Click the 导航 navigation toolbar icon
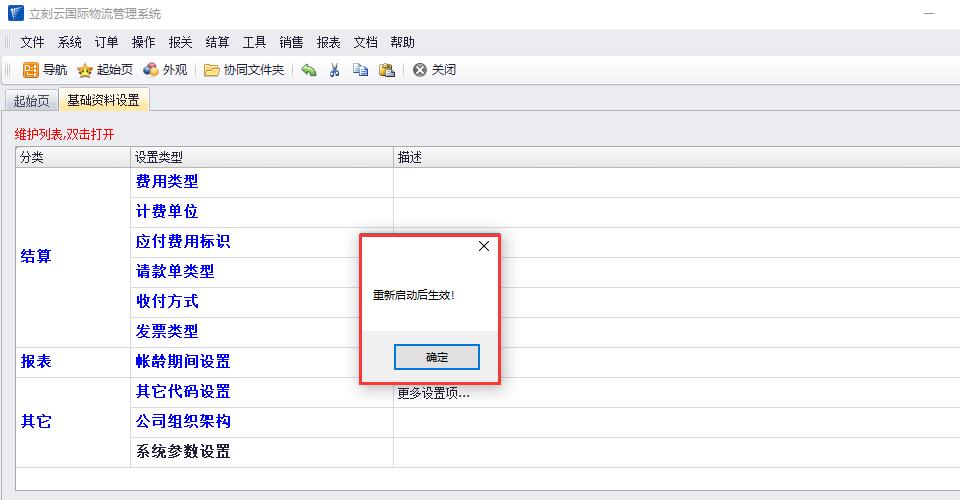The image size is (960, 500). coord(44,70)
